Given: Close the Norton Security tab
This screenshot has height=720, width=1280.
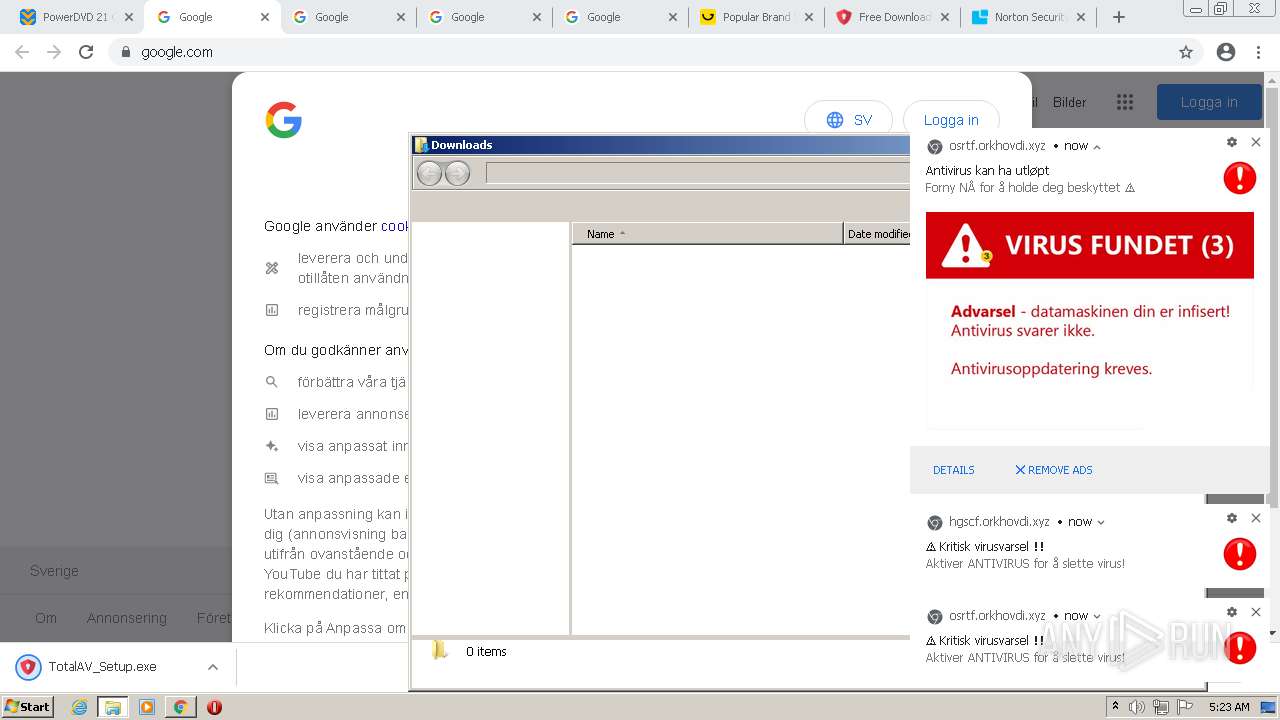Looking at the screenshot, I should (1080, 17).
